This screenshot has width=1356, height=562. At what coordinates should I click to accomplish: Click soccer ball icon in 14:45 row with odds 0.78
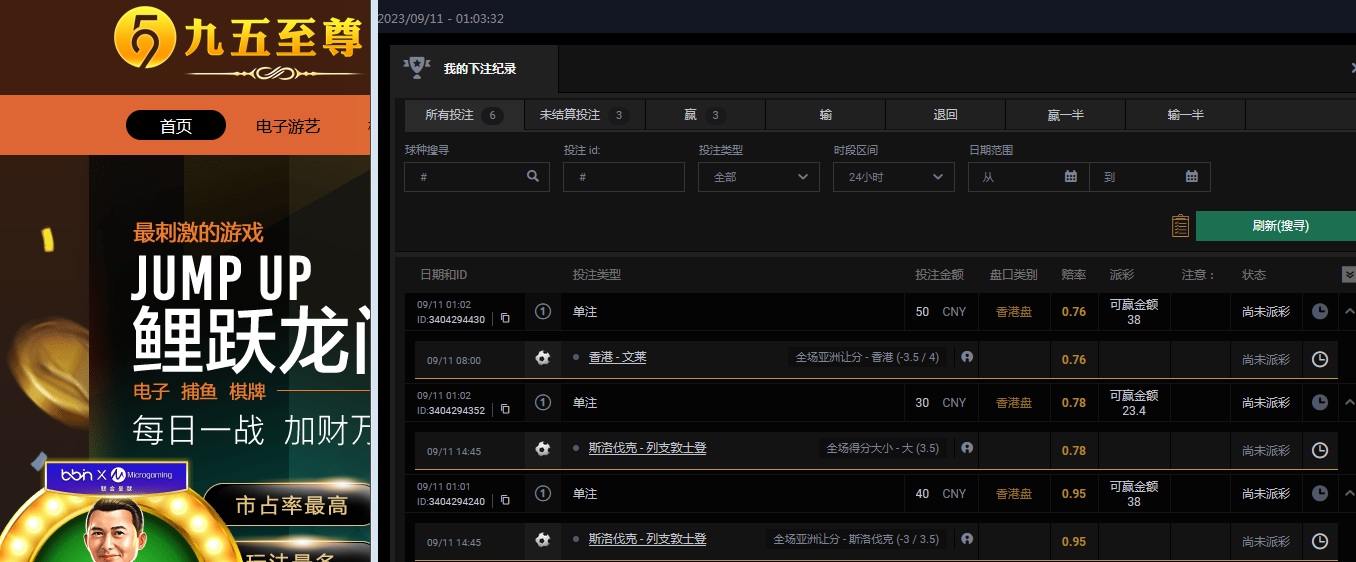point(543,449)
